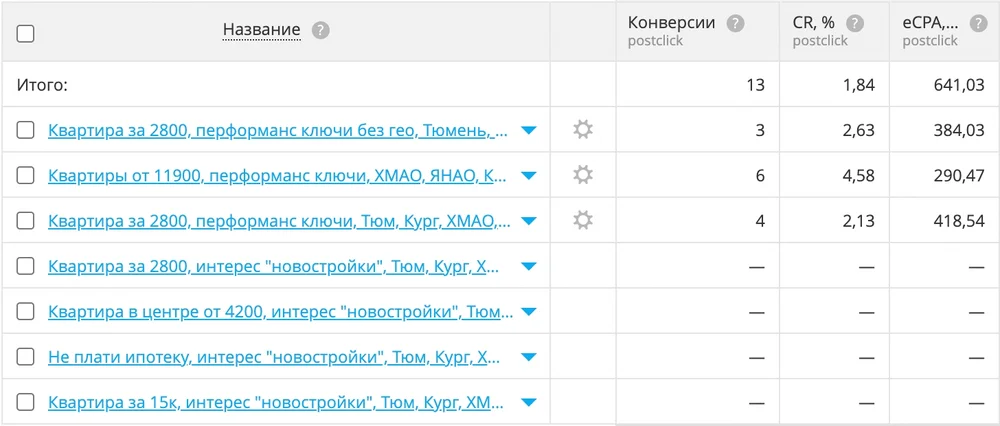The width and height of the screenshot is (1000, 426).
Task: Expand dropdown arrow for 'Квартиры от 11900' campaign
Action: (529, 176)
